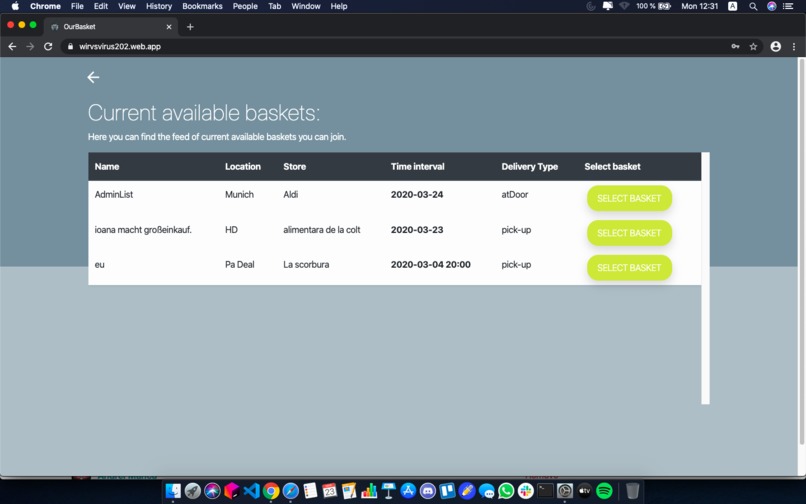Open the Help menu
The height and width of the screenshot is (504, 806).
(339, 6)
